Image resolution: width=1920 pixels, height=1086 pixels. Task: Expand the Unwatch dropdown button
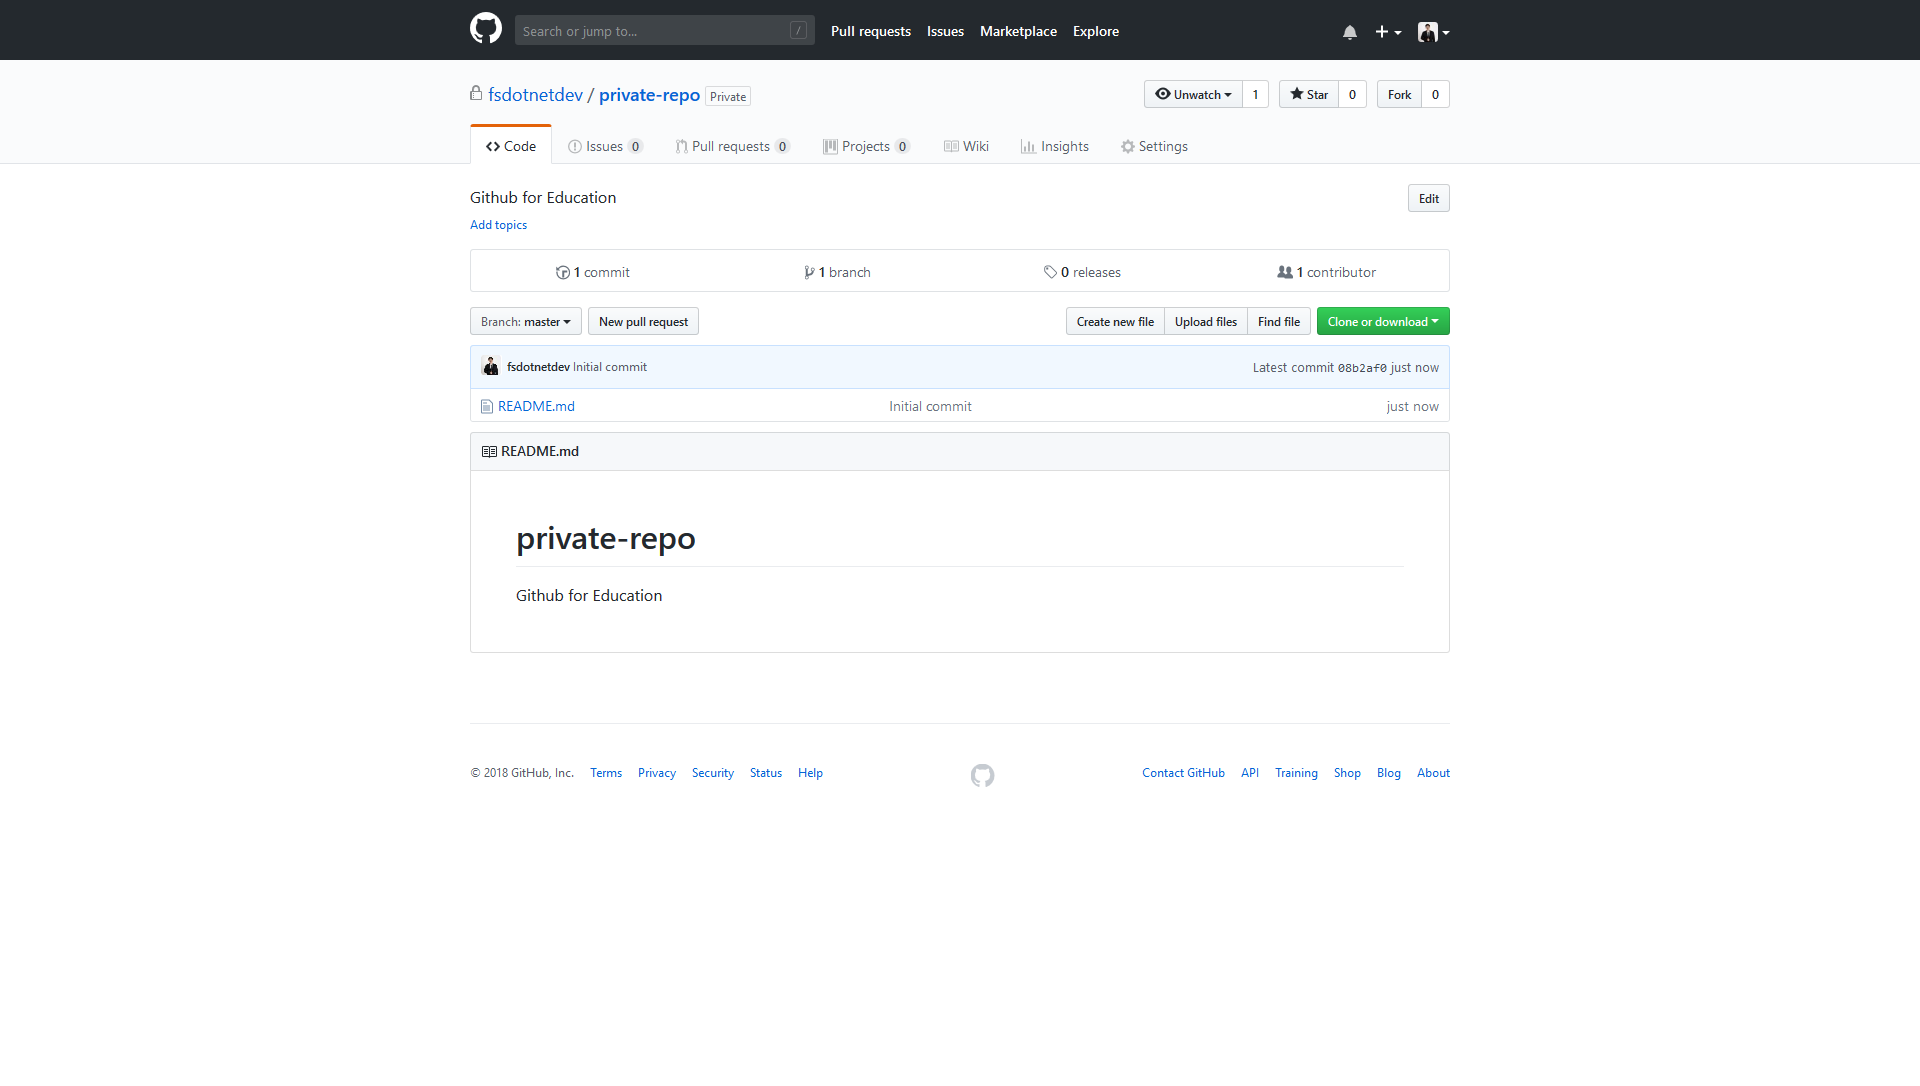(x=1193, y=94)
